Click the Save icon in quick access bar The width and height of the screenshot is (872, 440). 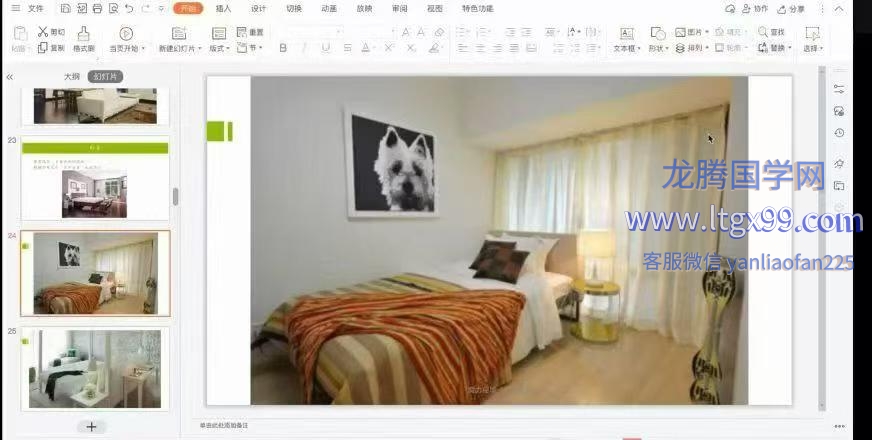click(x=65, y=9)
